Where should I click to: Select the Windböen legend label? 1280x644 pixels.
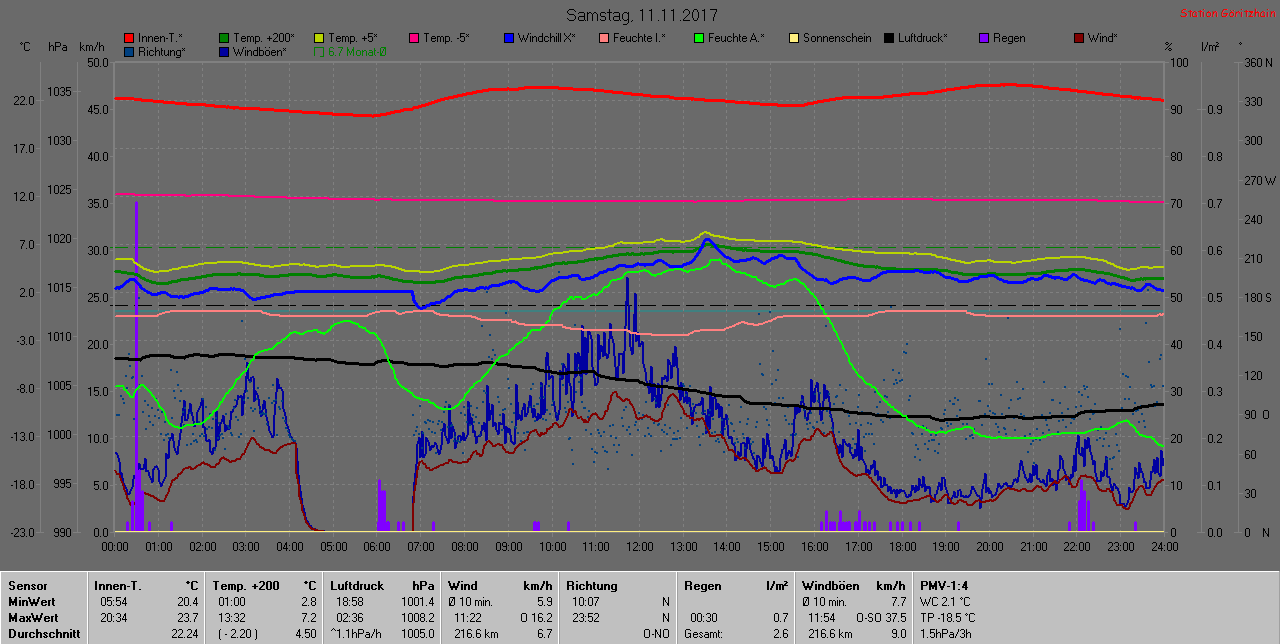click(259, 52)
